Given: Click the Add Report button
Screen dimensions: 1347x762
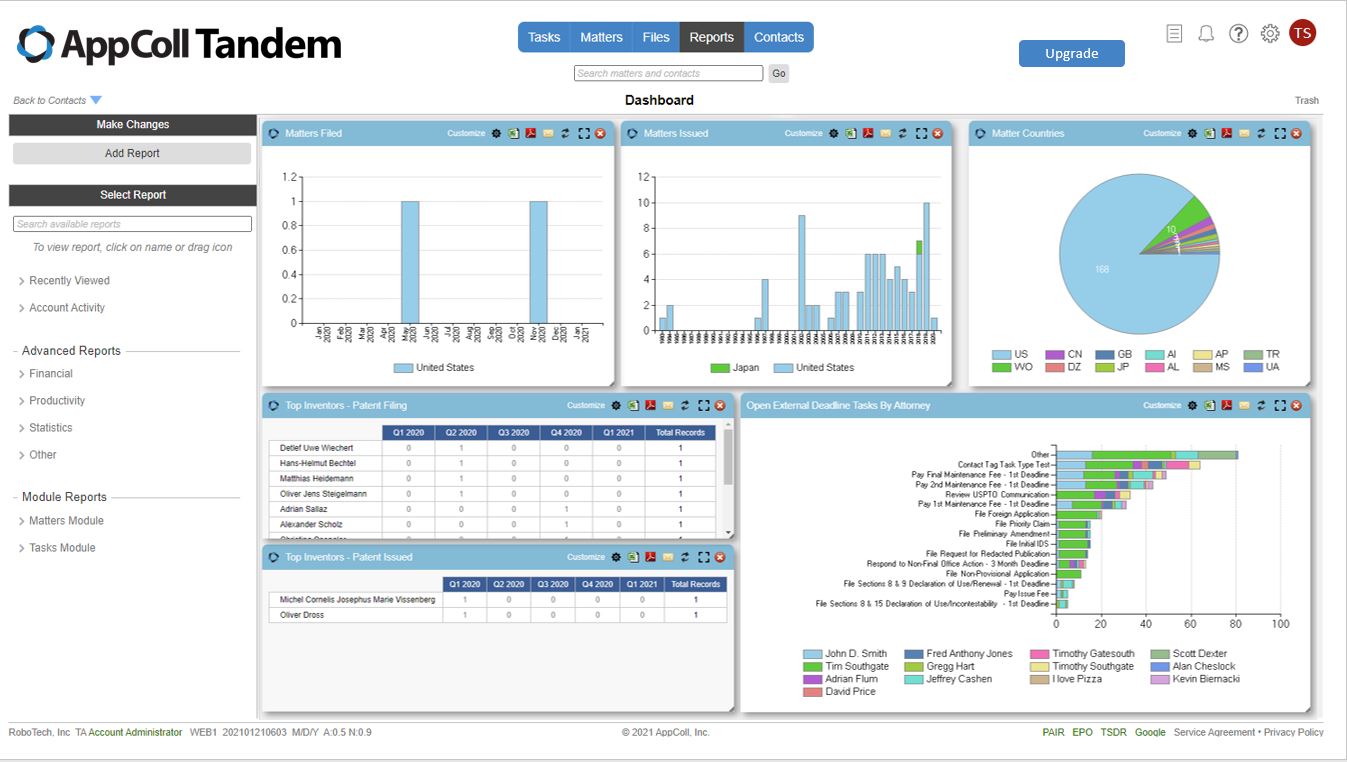Looking at the screenshot, I should (x=131, y=153).
